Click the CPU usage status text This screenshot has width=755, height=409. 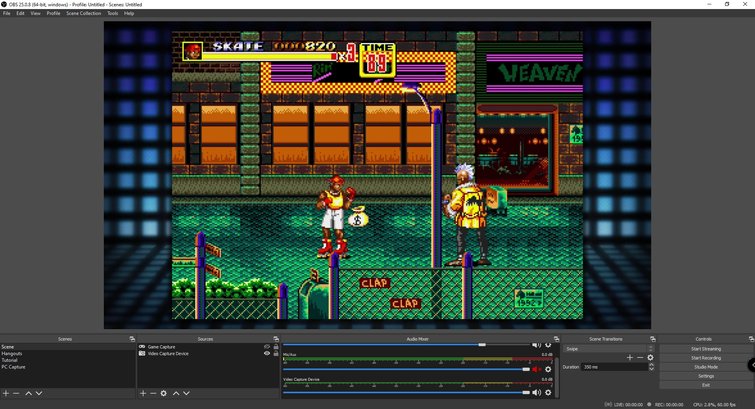tap(714, 405)
